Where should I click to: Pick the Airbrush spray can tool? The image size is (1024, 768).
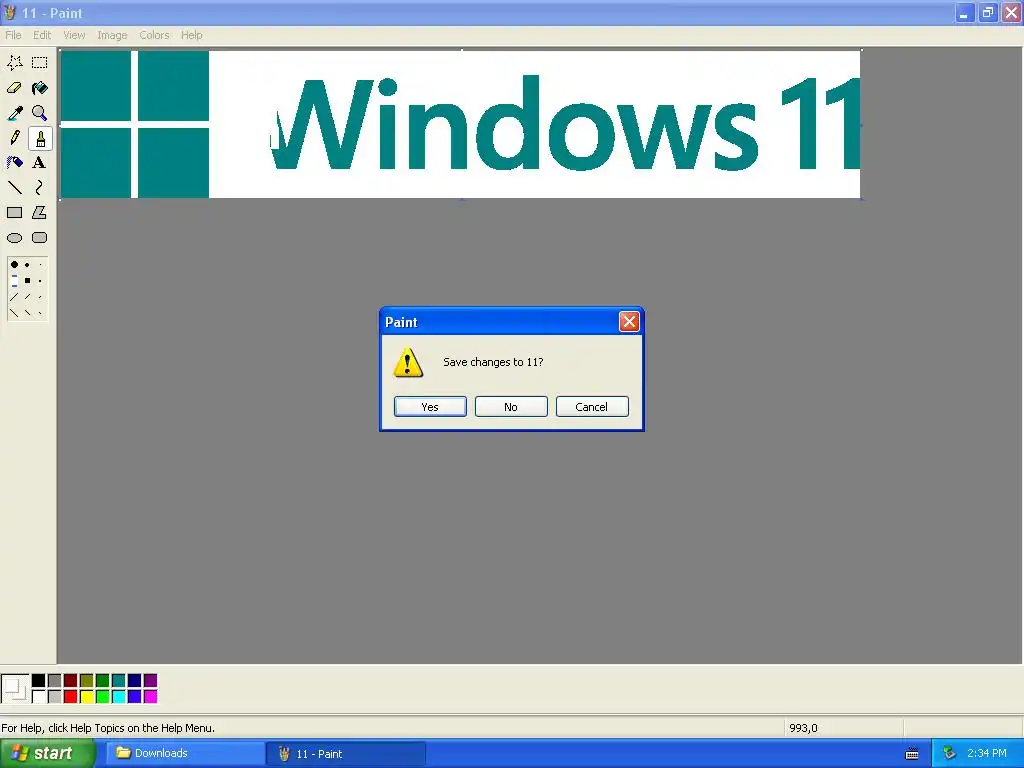[14, 163]
